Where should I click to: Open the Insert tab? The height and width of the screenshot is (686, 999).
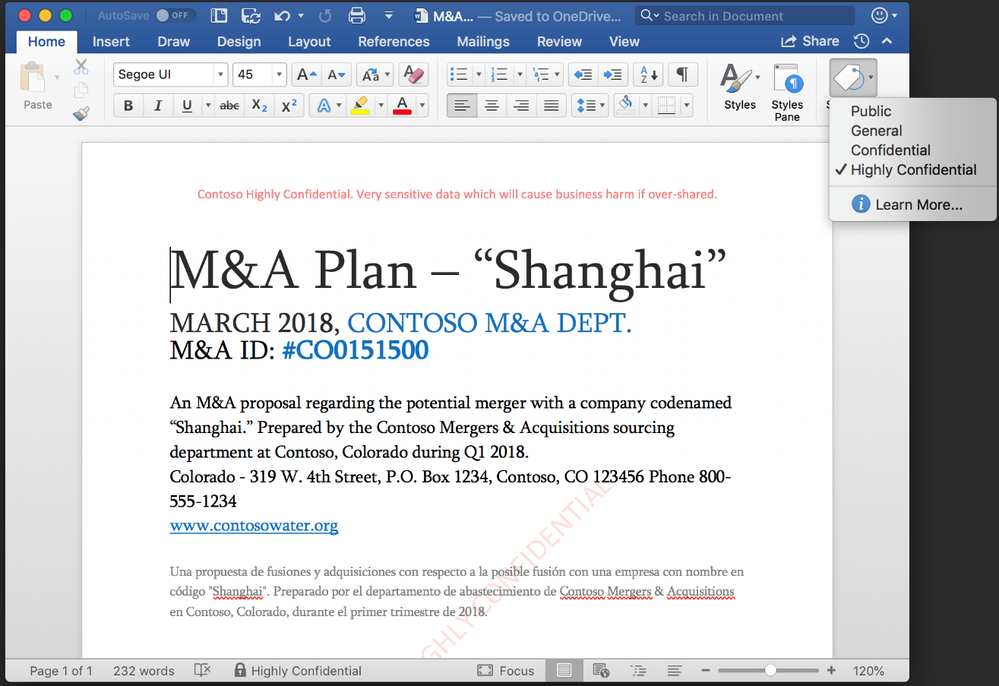point(111,41)
